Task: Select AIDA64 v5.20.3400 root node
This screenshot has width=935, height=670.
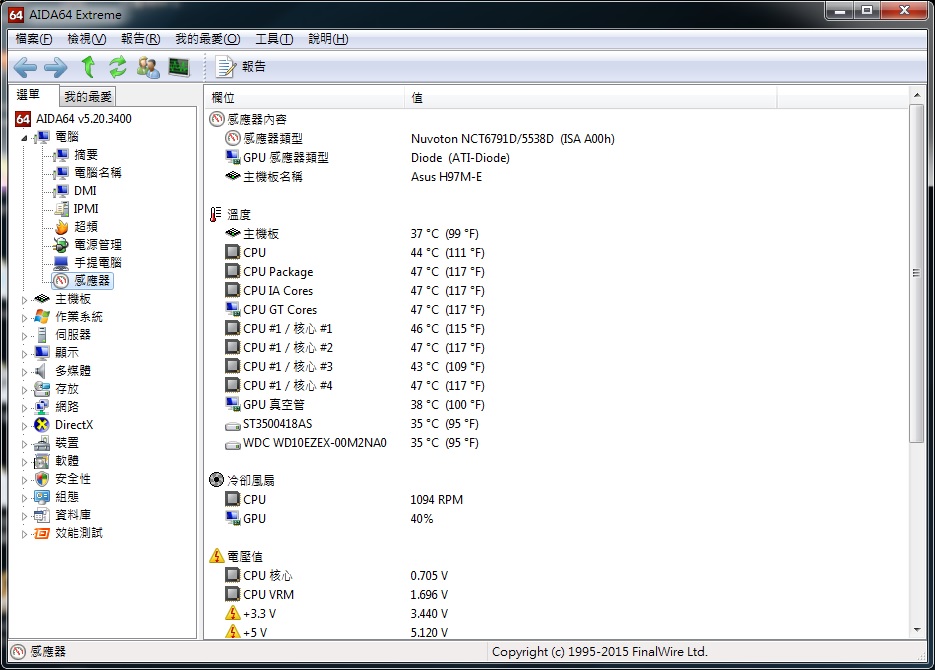Action: coord(83,119)
